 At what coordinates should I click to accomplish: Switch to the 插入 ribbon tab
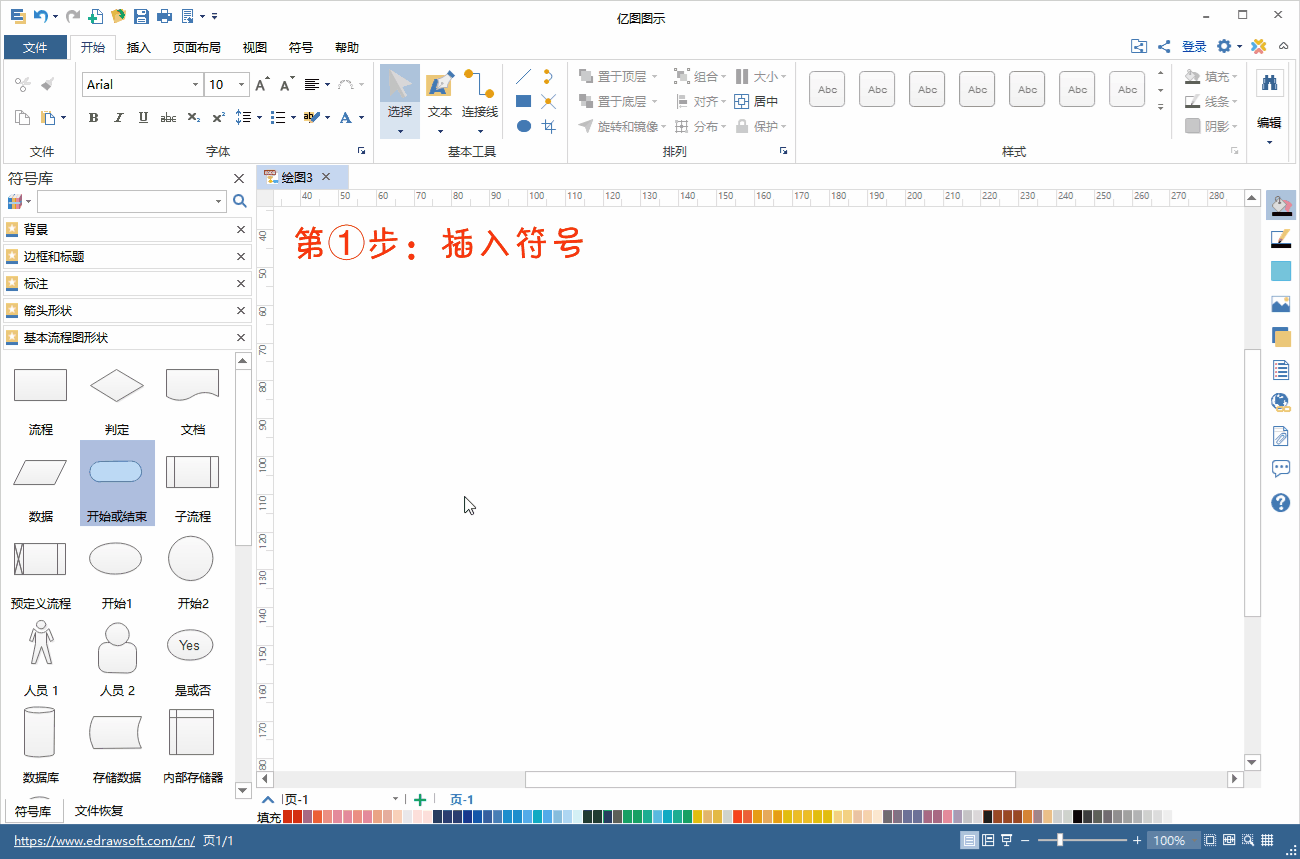pos(138,47)
